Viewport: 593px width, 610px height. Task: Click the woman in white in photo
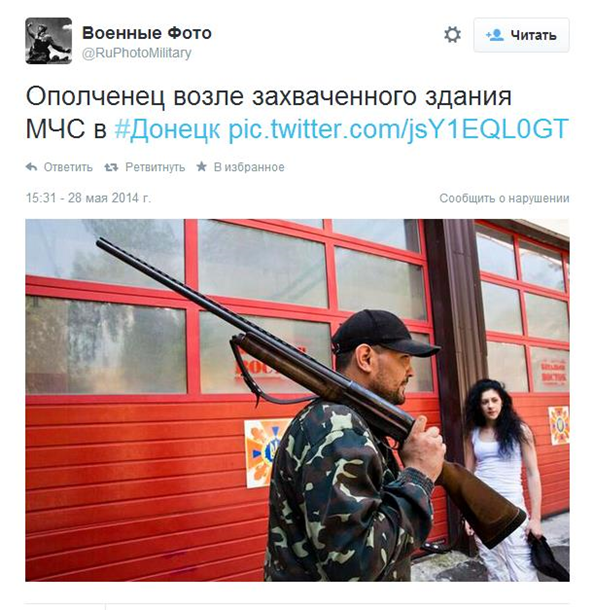pyautogui.click(x=502, y=479)
